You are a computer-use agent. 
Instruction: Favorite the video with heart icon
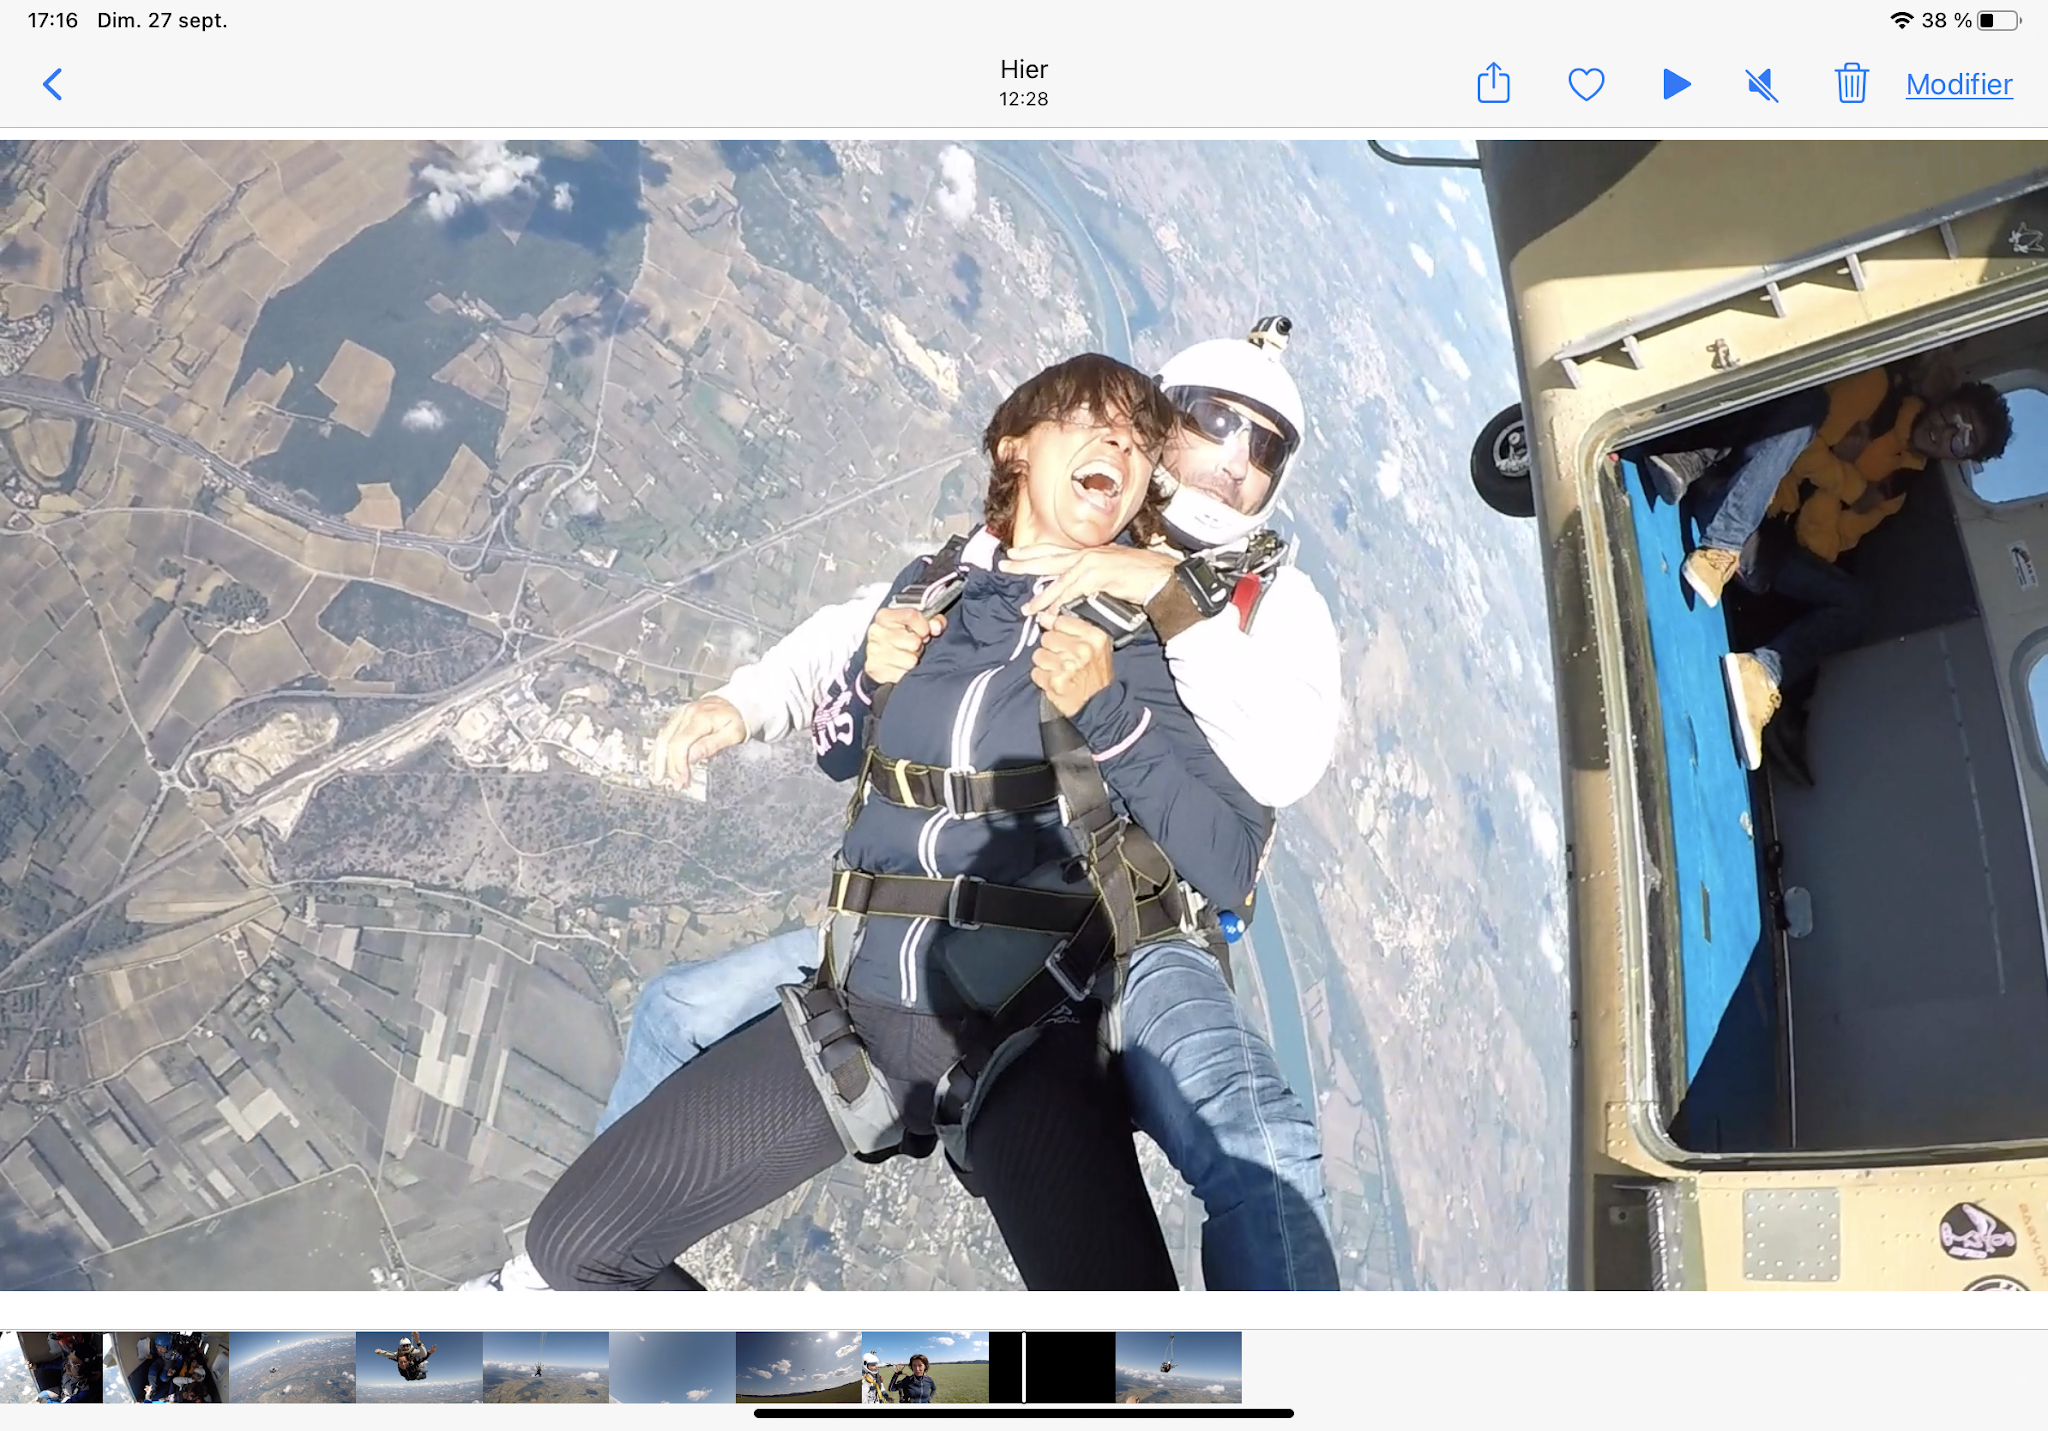(1586, 84)
